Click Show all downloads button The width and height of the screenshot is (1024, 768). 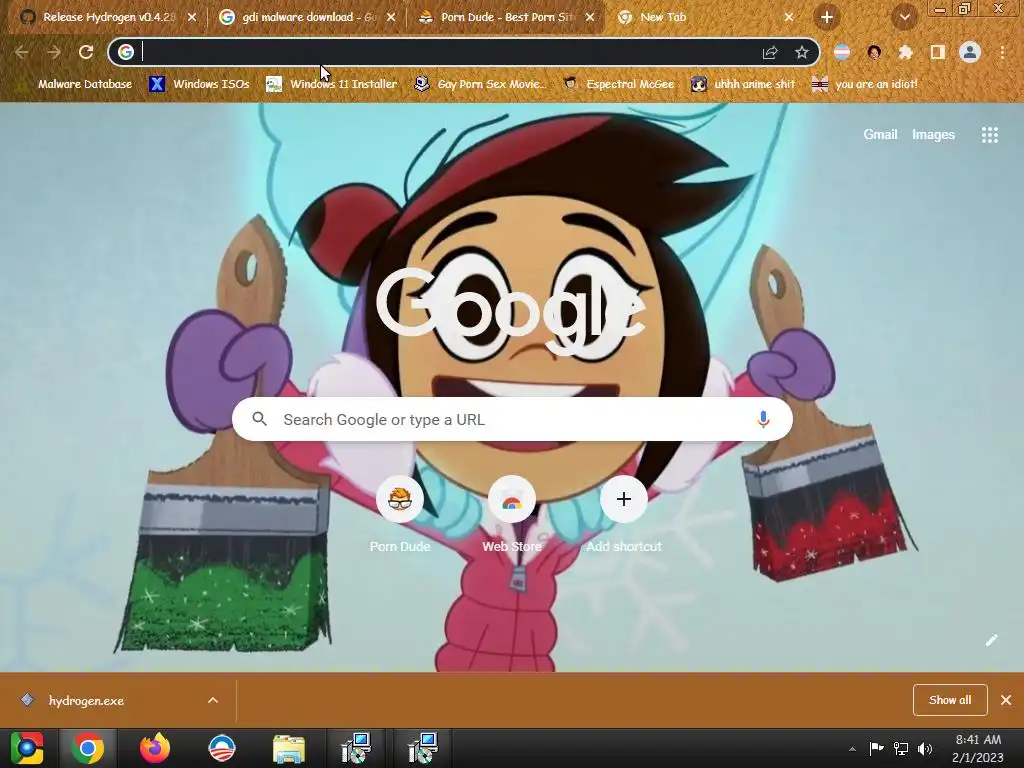pos(950,700)
